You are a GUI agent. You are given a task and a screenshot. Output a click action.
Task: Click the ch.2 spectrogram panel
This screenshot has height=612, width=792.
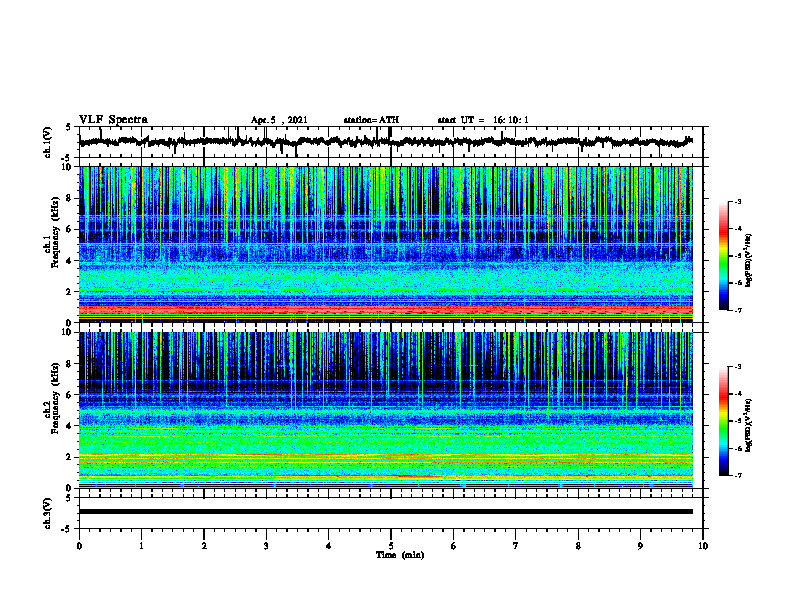[385, 410]
